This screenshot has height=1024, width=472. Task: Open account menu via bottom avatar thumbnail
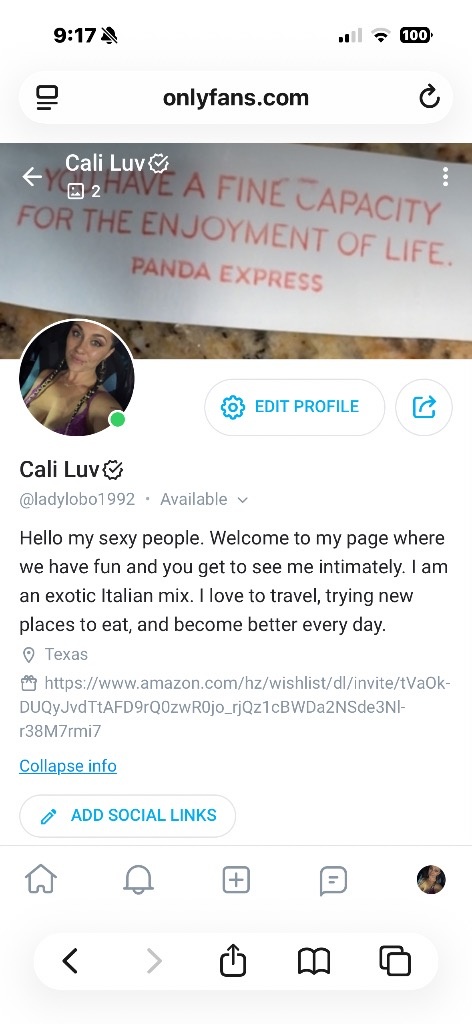(x=431, y=880)
